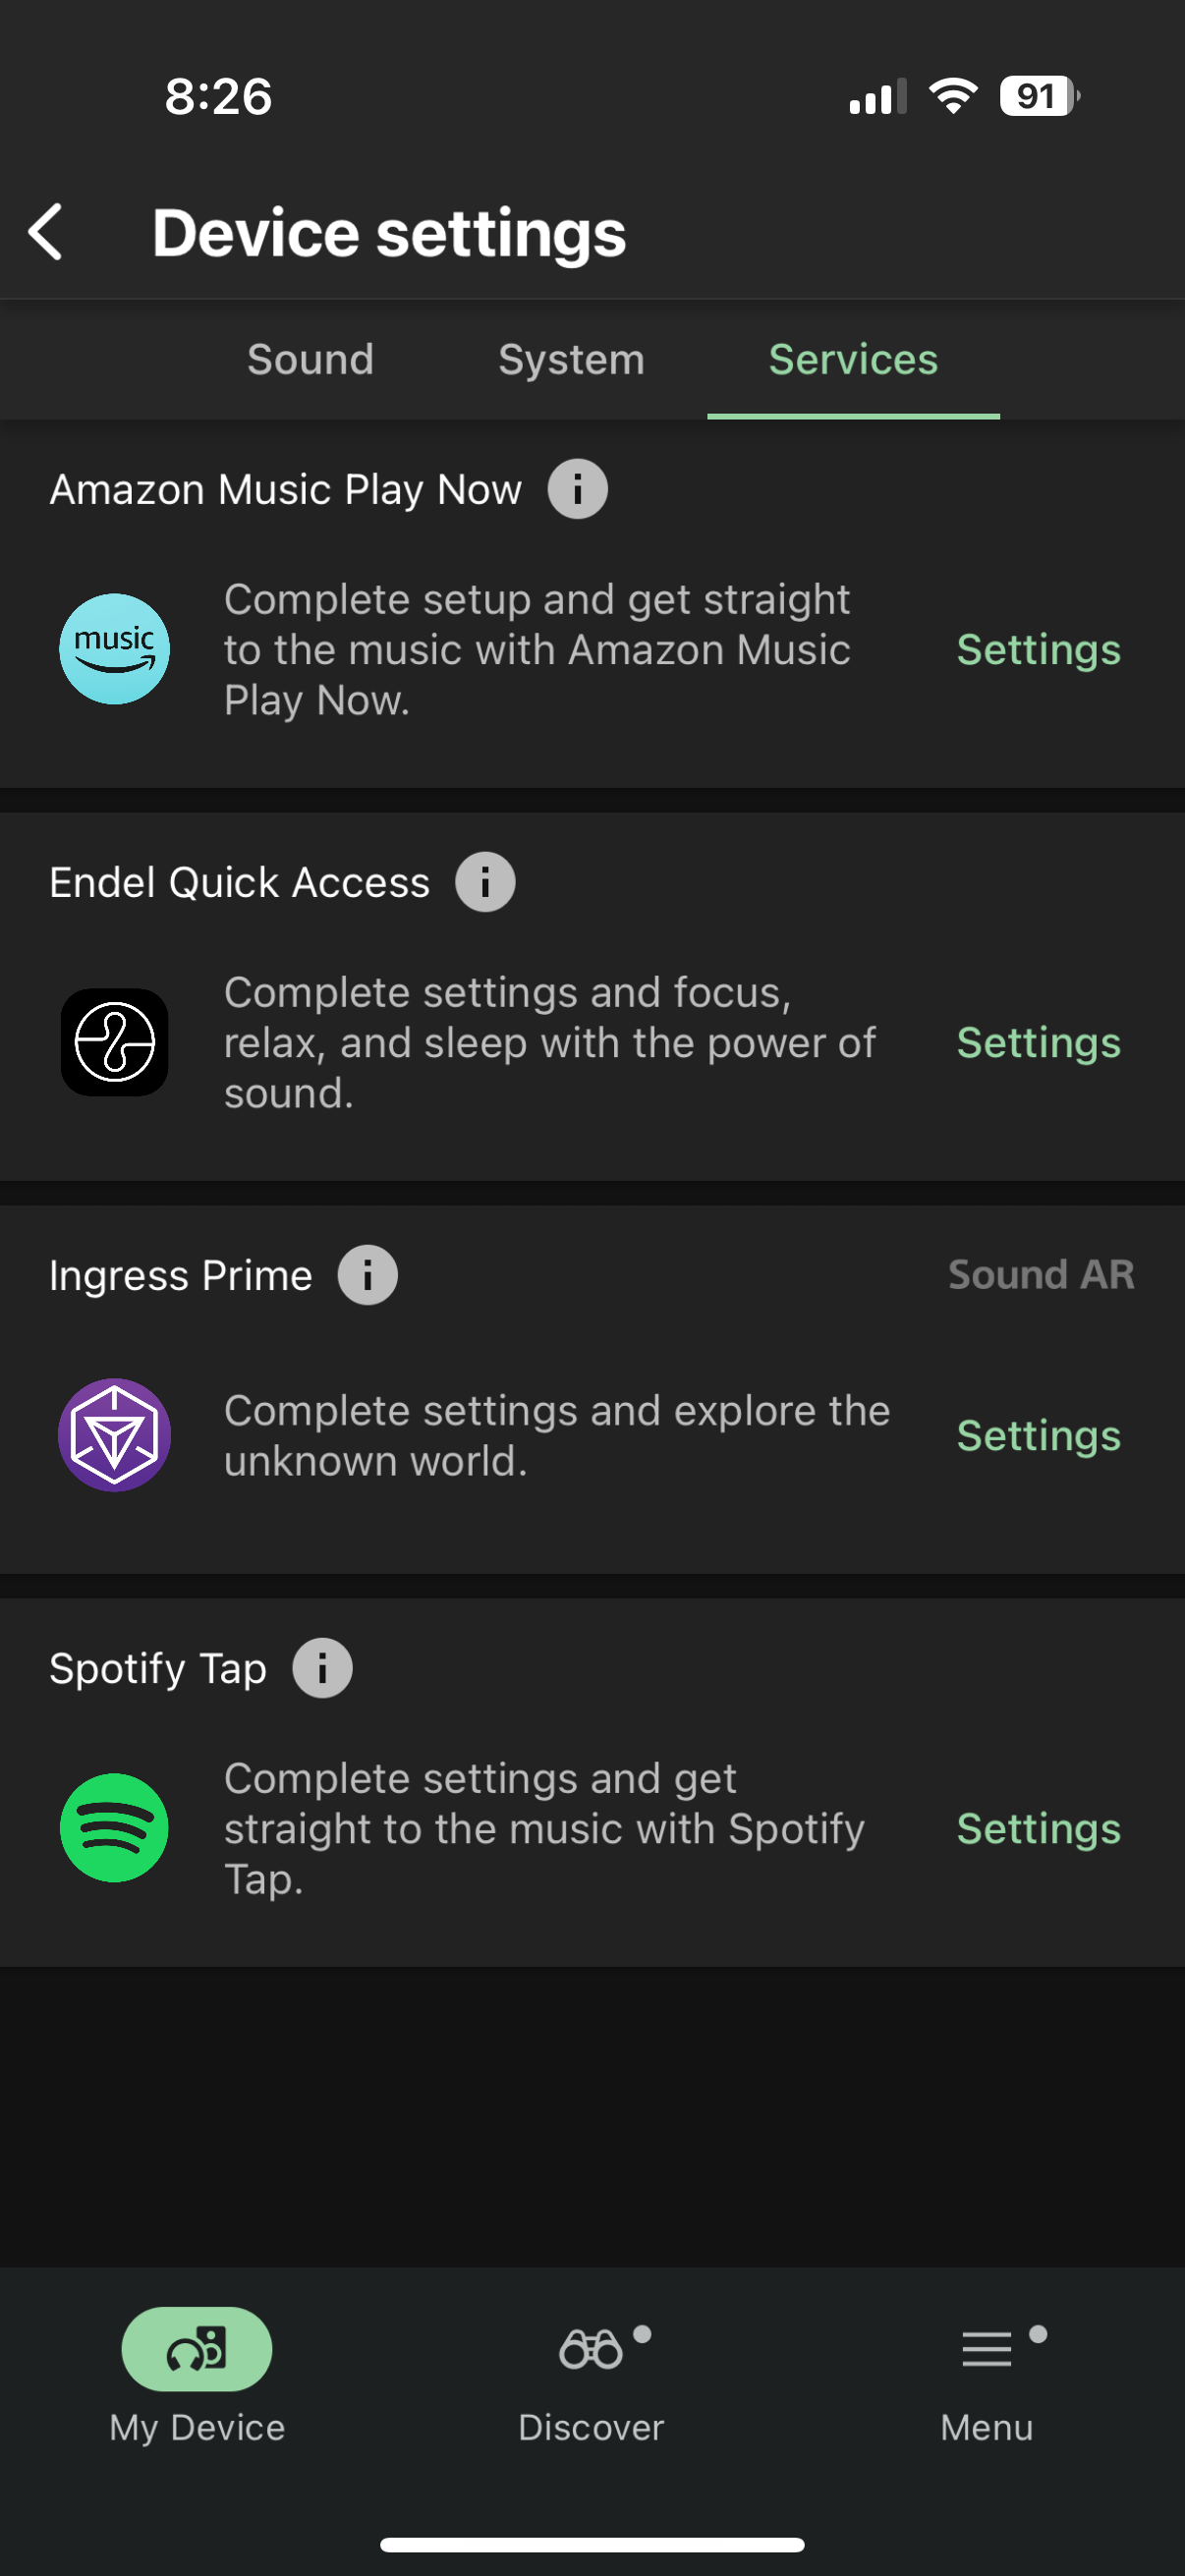Tap the Spotify Tap info icon
1185x2576 pixels.
tap(322, 1668)
